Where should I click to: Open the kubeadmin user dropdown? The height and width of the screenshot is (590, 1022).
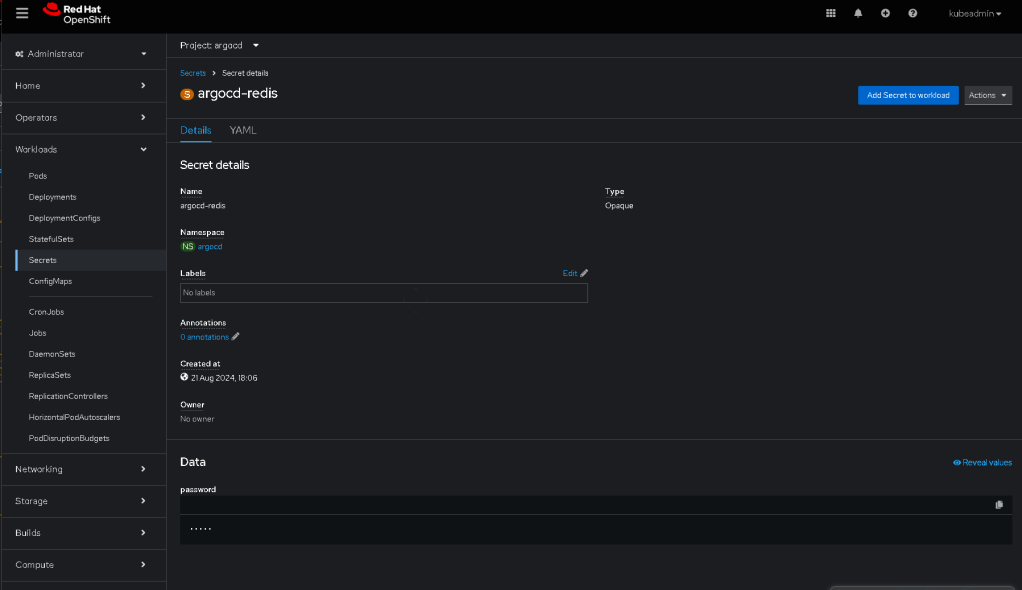pos(974,13)
